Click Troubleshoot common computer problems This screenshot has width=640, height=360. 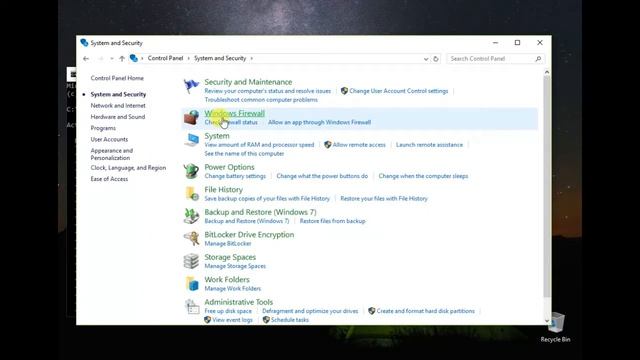(x=261, y=100)
